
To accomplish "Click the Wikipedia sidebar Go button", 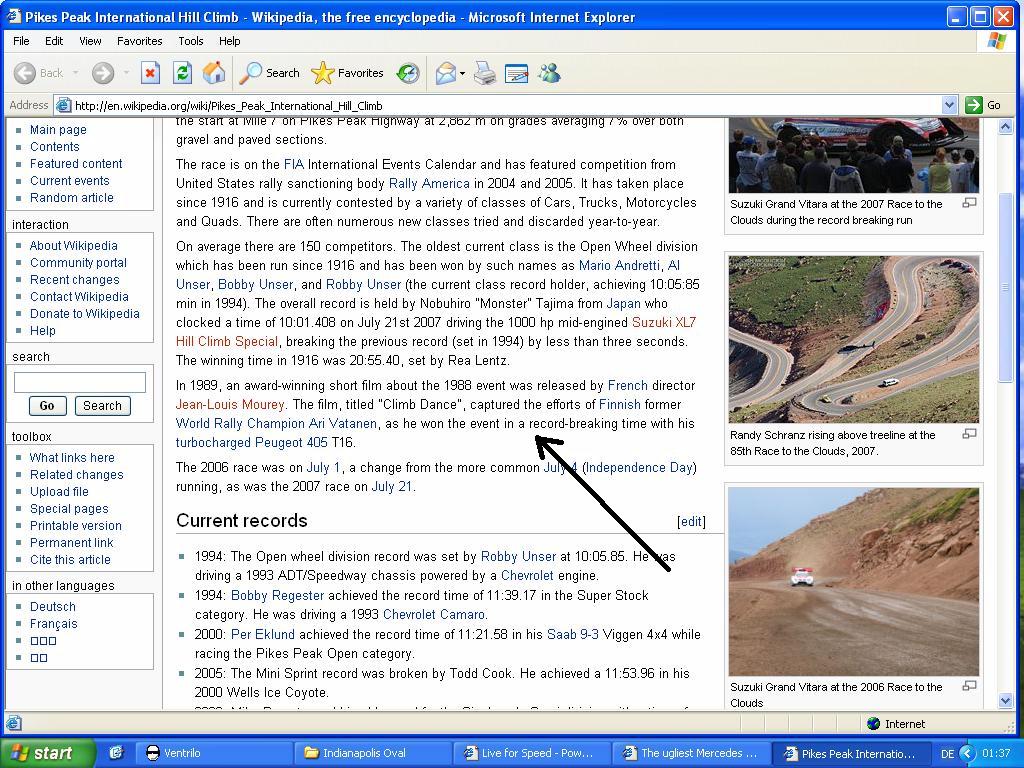I will coord(47,406).
